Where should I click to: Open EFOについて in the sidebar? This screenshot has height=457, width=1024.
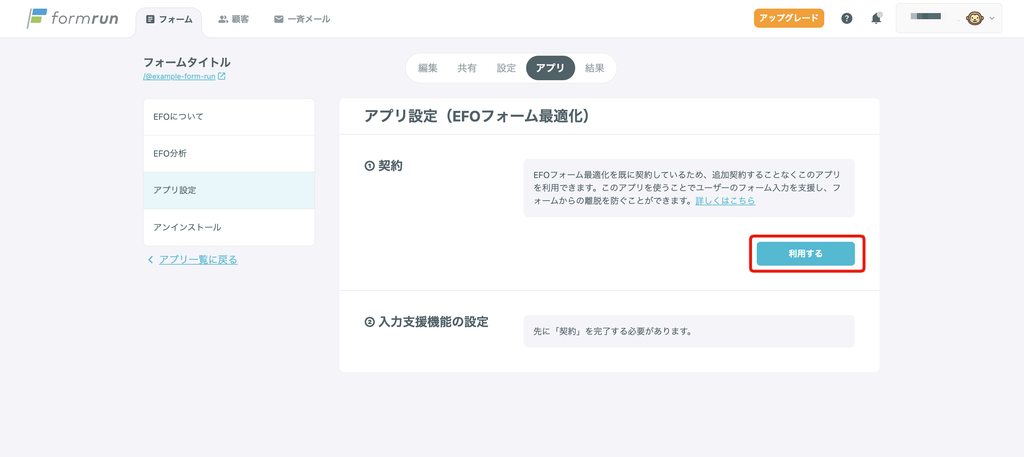(229, 117)
